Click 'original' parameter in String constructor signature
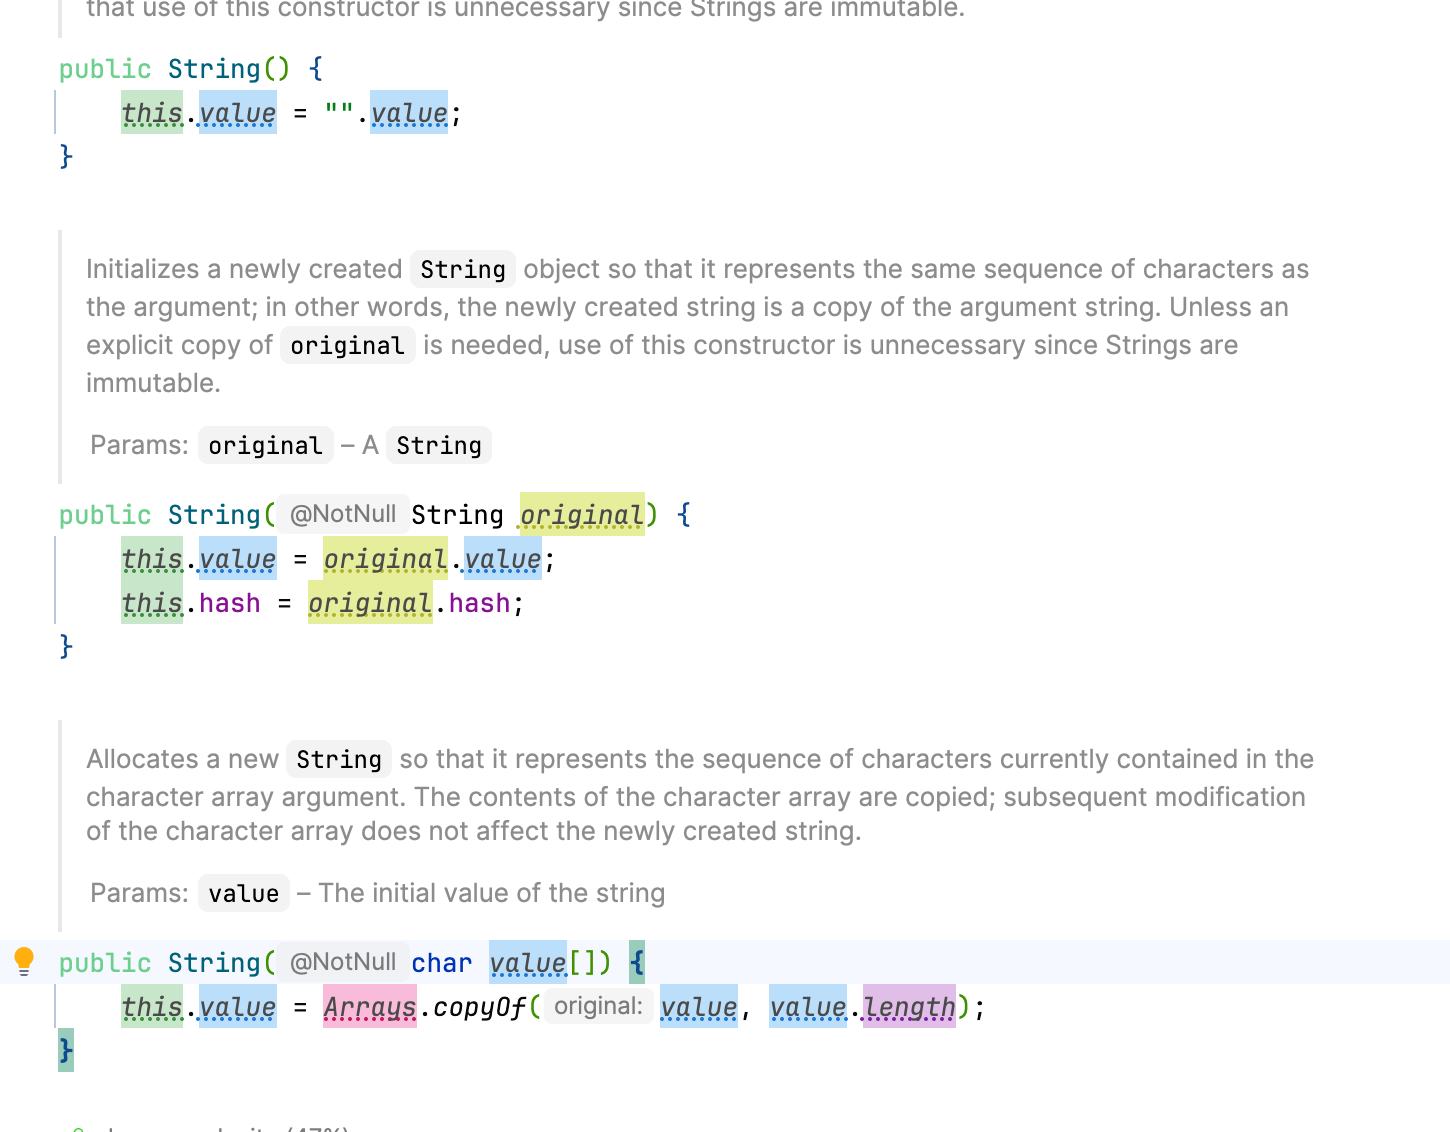The width and height of the screenshot is (1450, 1132). point(582,515)
